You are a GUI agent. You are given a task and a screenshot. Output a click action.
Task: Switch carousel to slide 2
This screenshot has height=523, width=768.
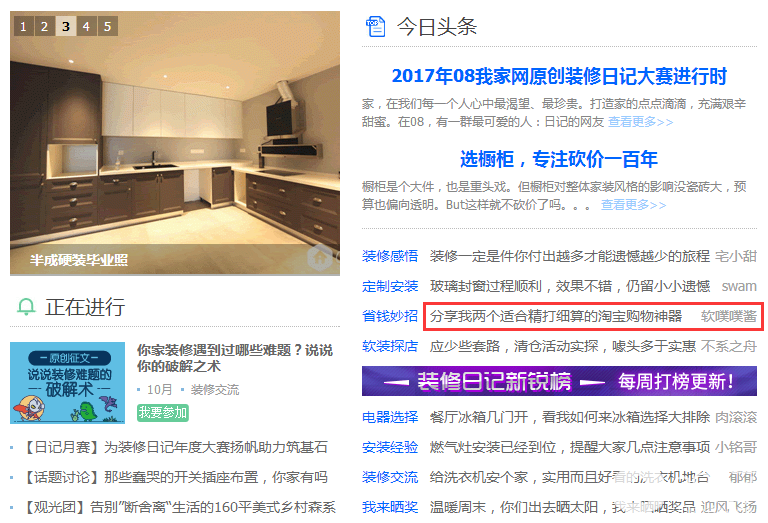pyautogui.click(x=44, y=26)
